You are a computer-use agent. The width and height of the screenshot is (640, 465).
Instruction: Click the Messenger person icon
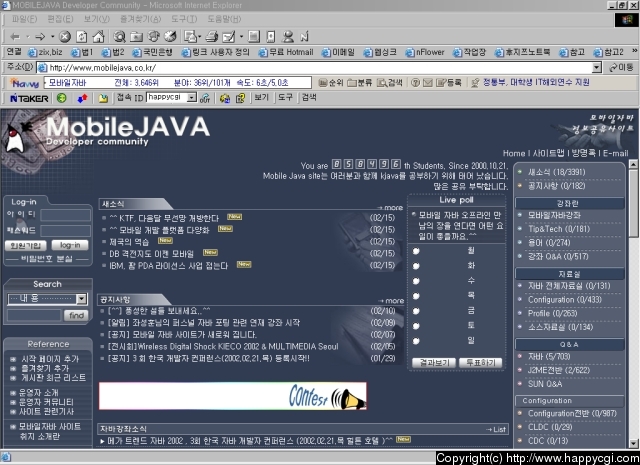[288, 37]
